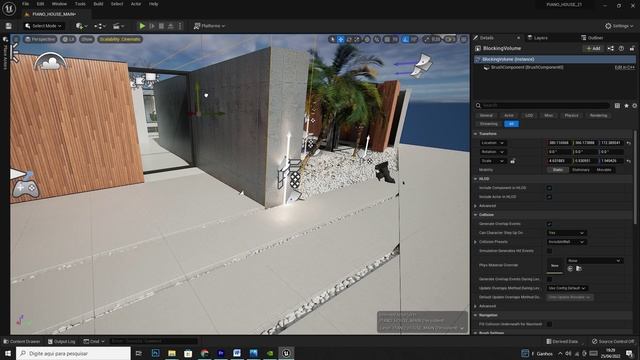
Task: Close the Details tab
Action: [x=518, y=38]
